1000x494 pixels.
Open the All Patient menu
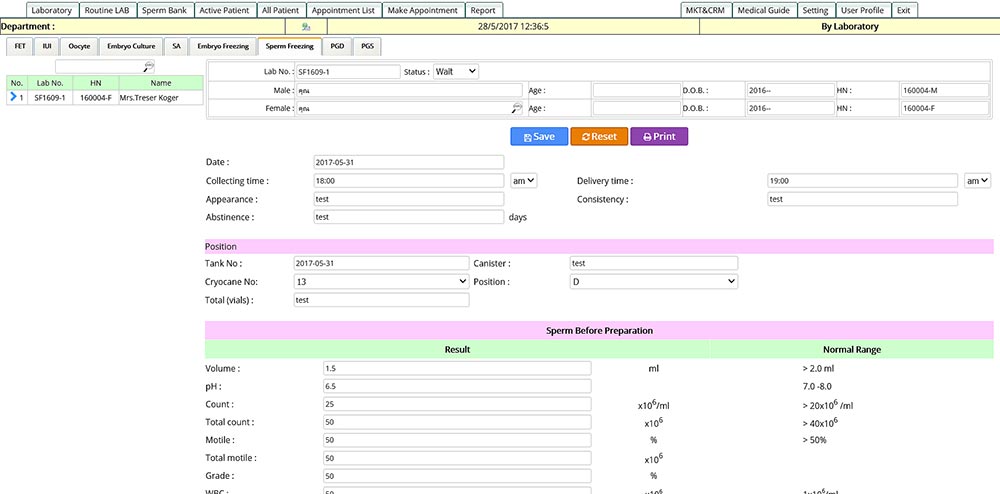(x=281, y=10)
